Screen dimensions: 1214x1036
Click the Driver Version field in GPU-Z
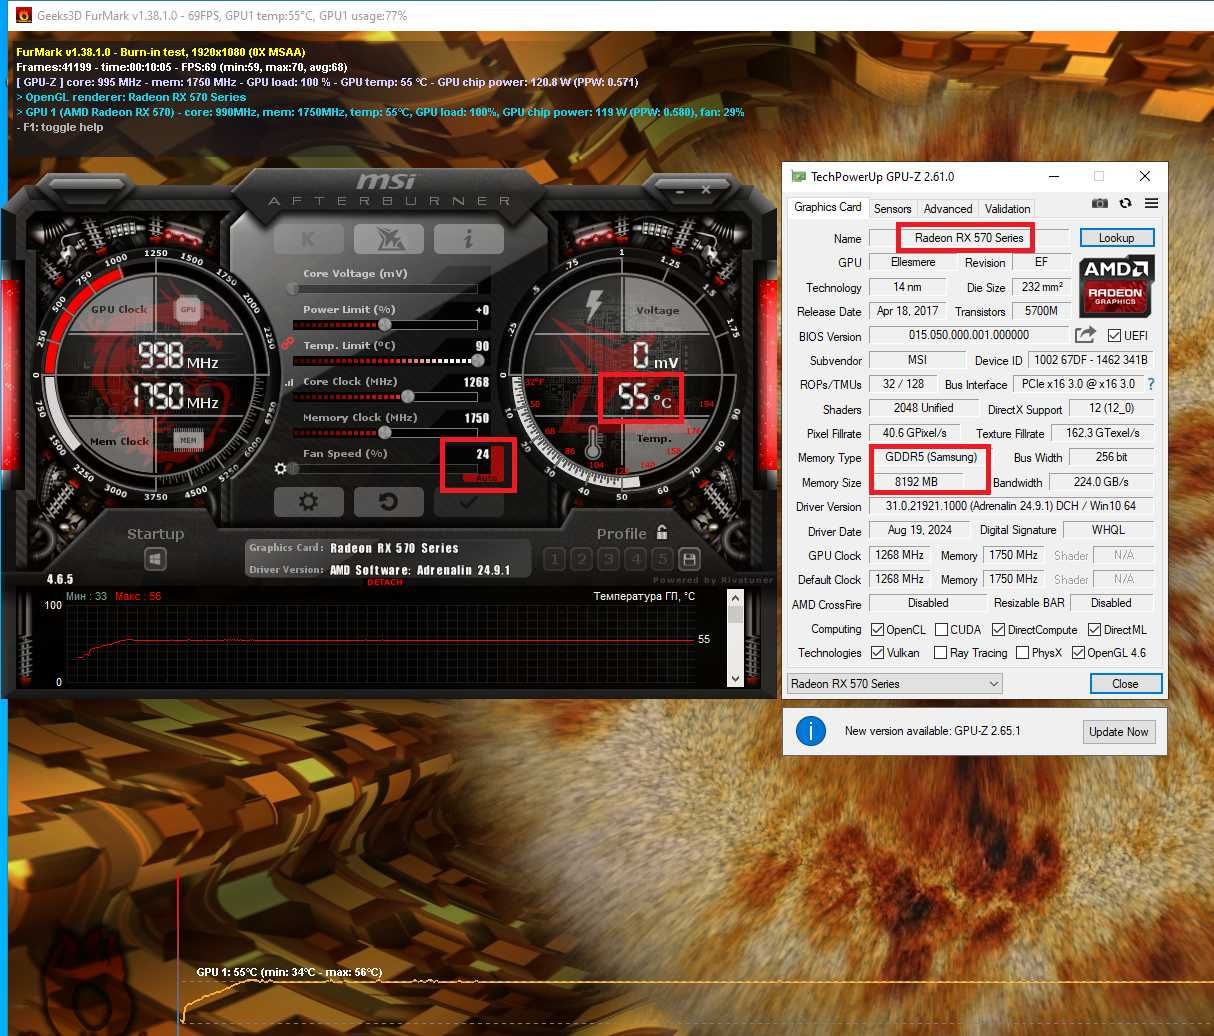coord(1011,506)
